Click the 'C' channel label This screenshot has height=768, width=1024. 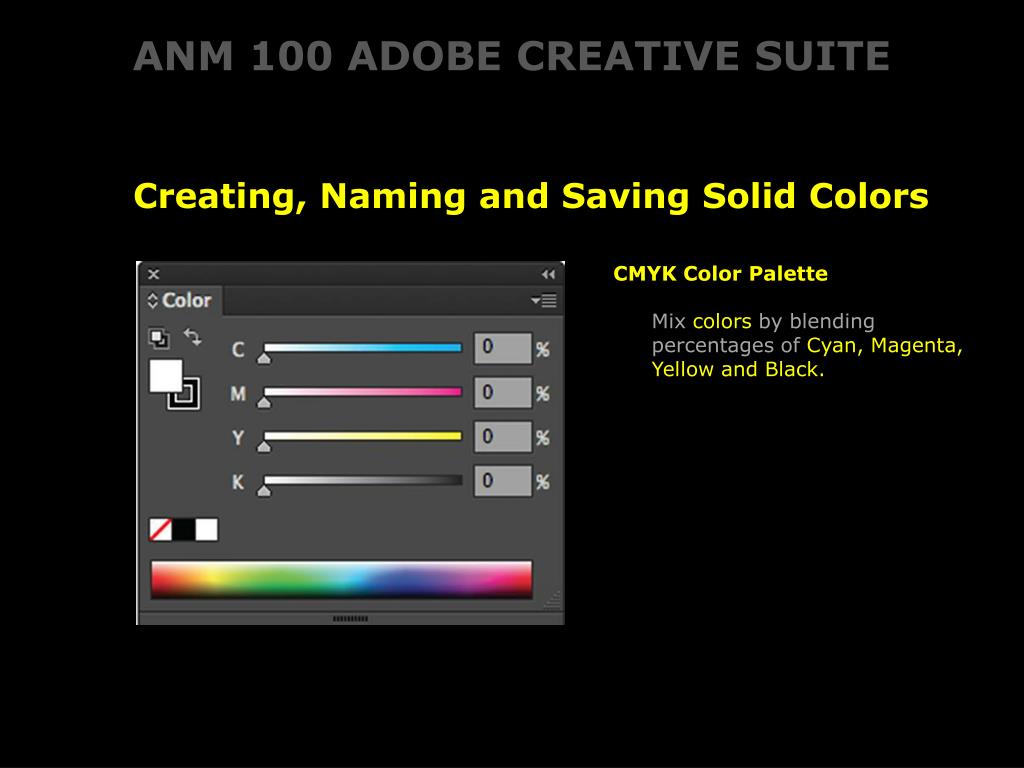(238, 349)
